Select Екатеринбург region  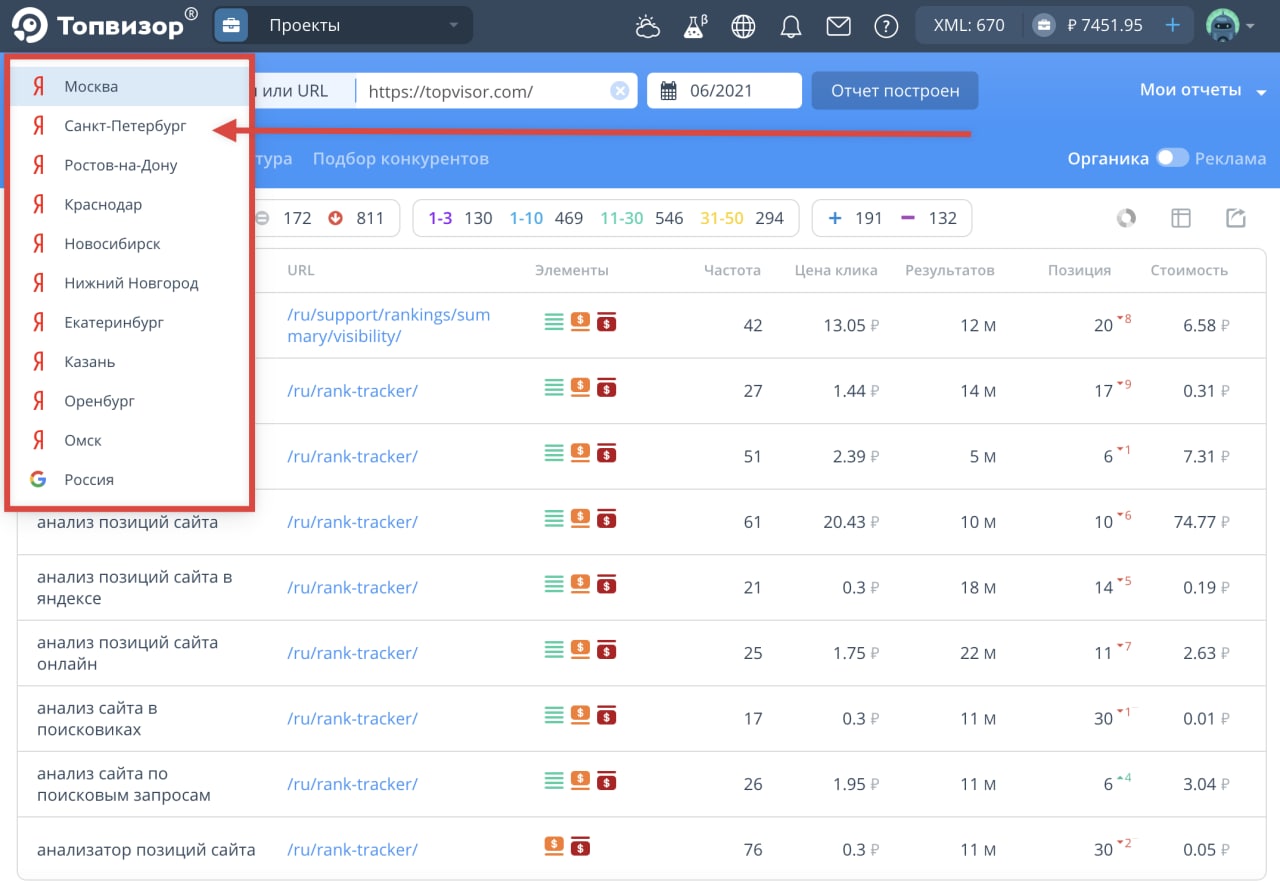[x=129, y=322]
